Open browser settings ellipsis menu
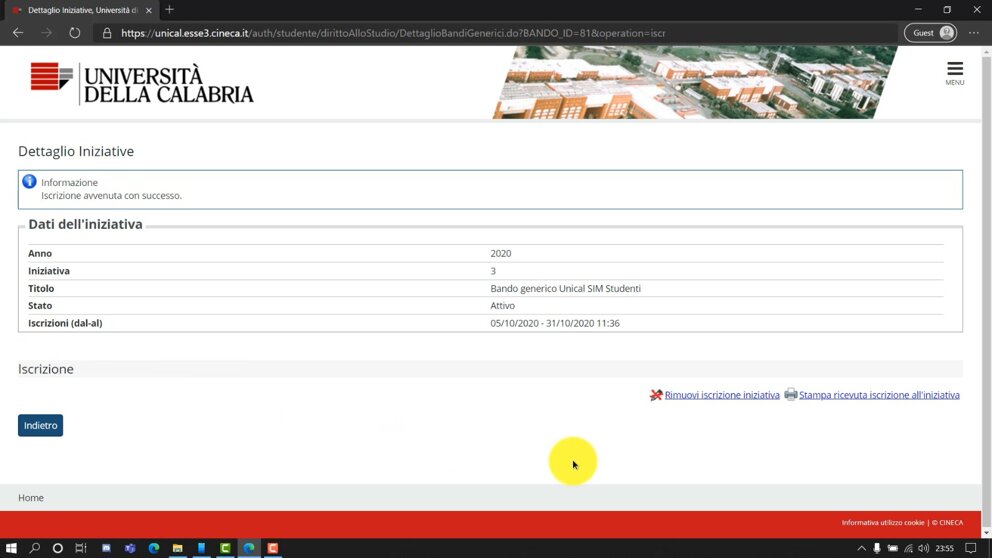This screenshot has height=558, width=992. tap(974, 33)
